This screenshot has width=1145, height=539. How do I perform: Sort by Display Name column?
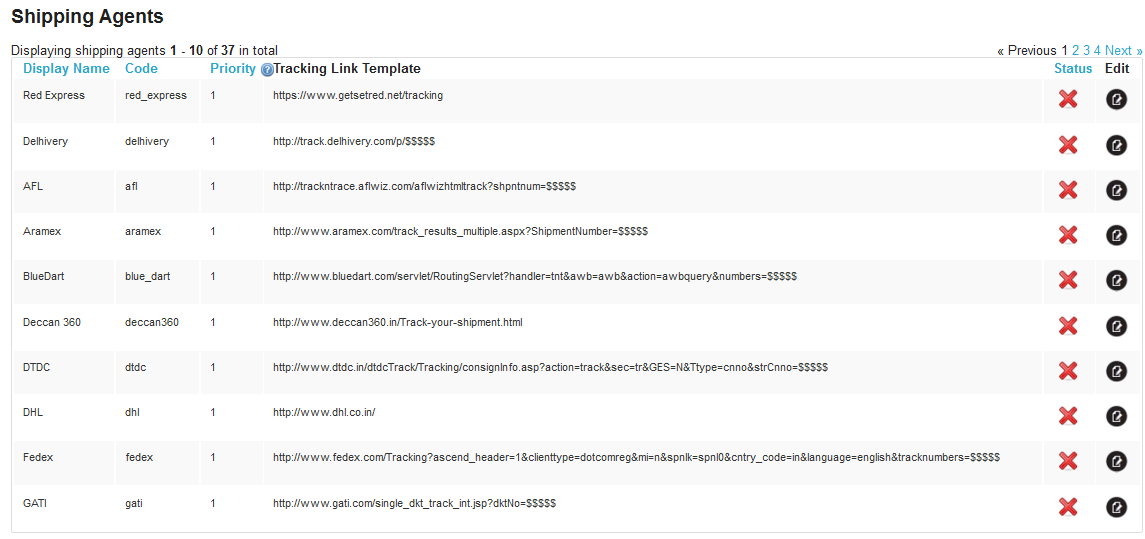coord(66,69)
